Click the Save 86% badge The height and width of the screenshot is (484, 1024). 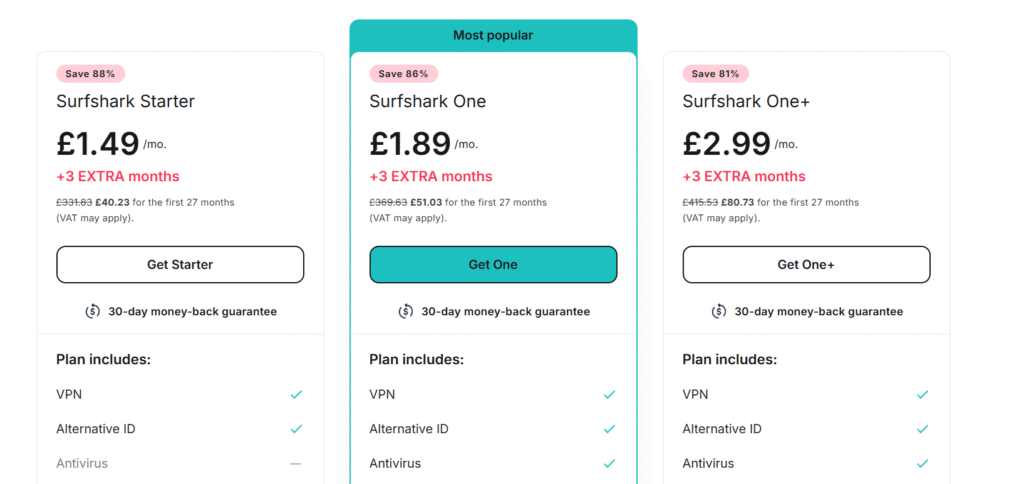click(x=404, y=73)
